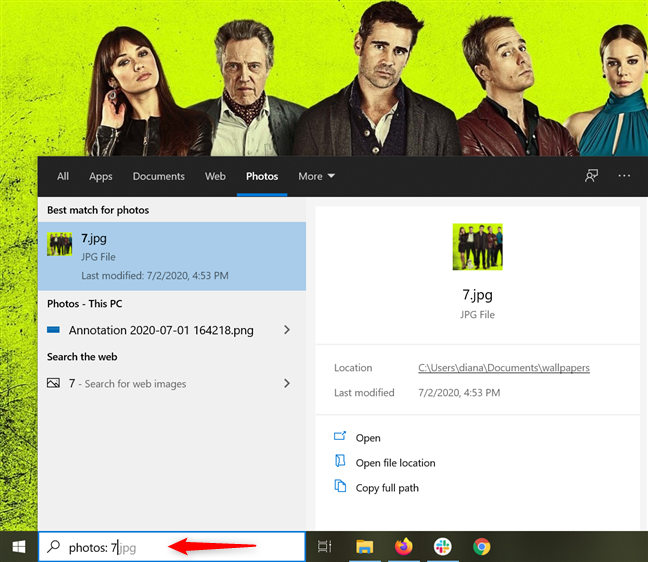This screenshot has width=648, height=562.
Task: Click into the photos: 7 search field
Action: pyautogui.click(x=172, y=547)
